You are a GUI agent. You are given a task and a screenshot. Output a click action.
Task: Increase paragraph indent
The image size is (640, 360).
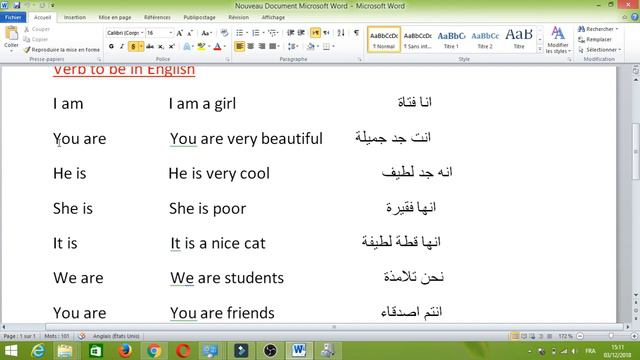[301, 33]
